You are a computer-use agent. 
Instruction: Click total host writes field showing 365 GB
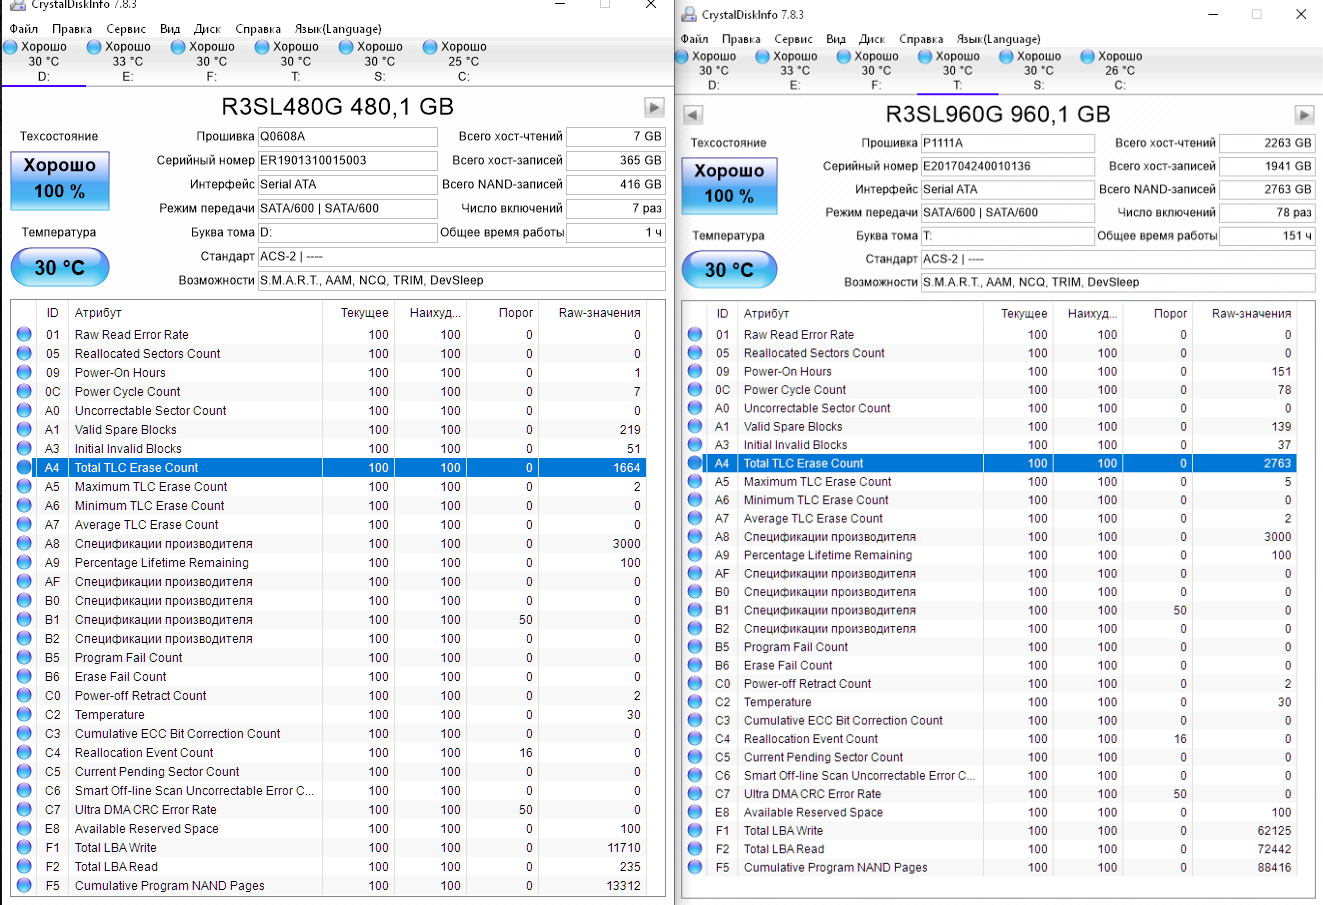point(616,160)
